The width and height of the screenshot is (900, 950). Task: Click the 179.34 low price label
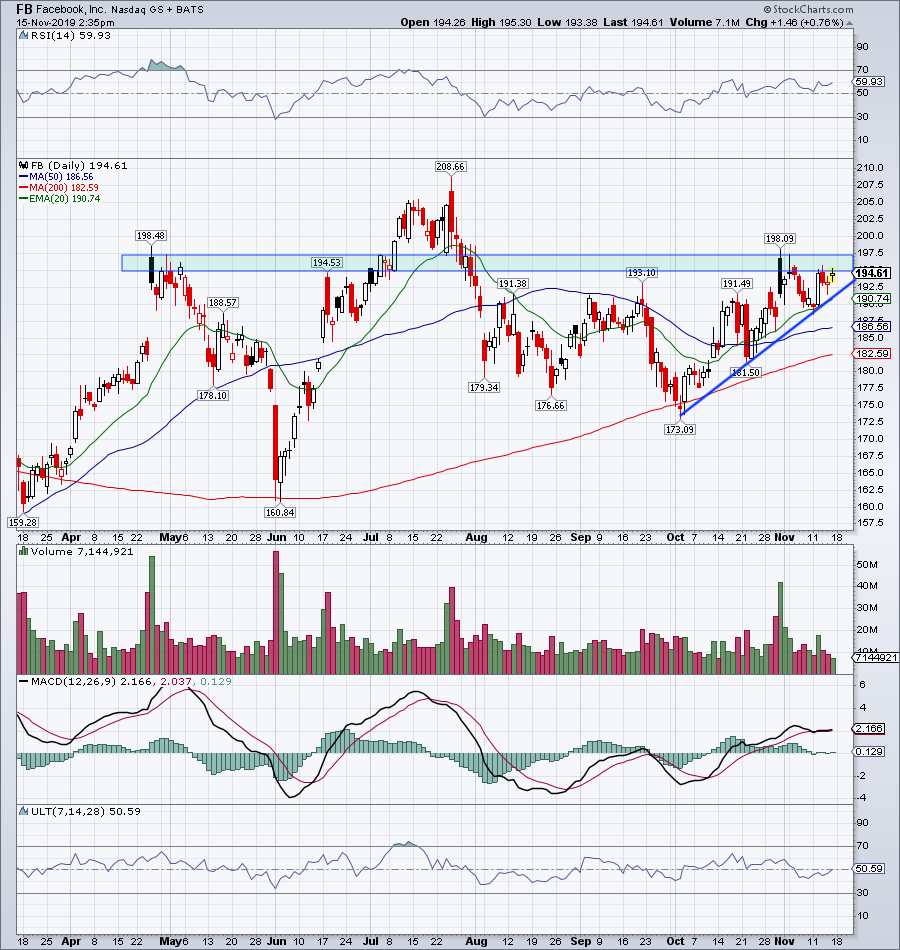tap(484, 388)
